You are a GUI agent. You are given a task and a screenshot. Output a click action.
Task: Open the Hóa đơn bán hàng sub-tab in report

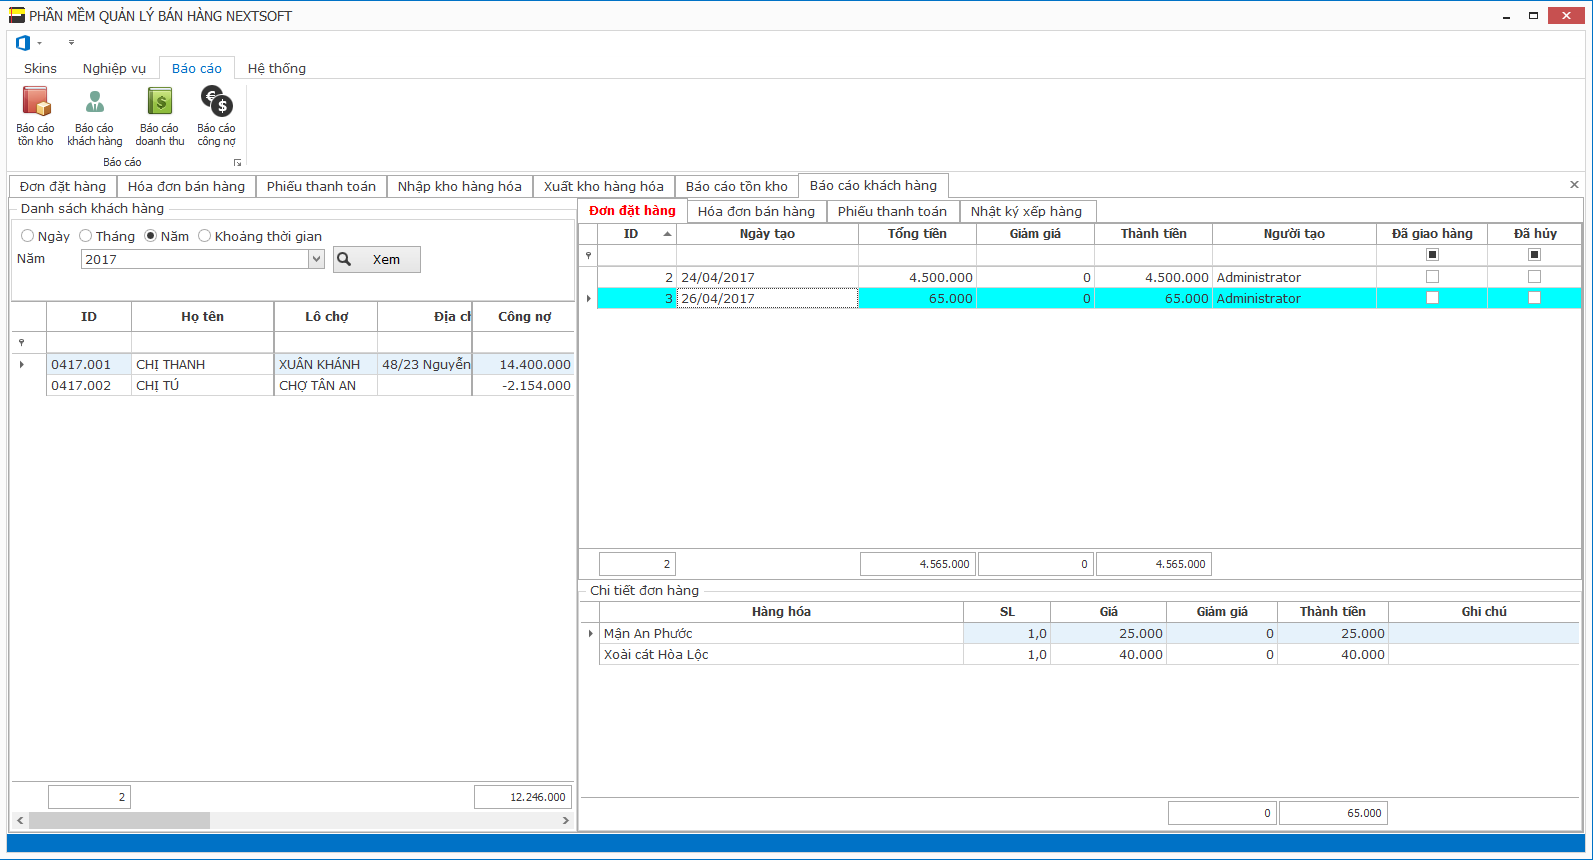coord(756,211)
